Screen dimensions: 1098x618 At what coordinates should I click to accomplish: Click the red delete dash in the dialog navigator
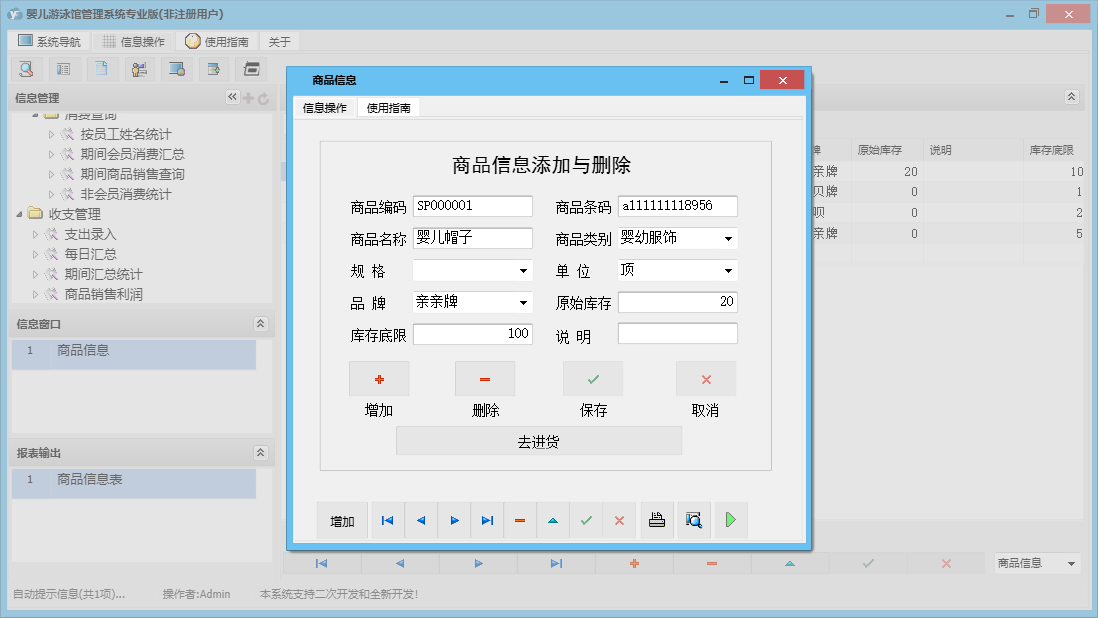coord(520,520)
